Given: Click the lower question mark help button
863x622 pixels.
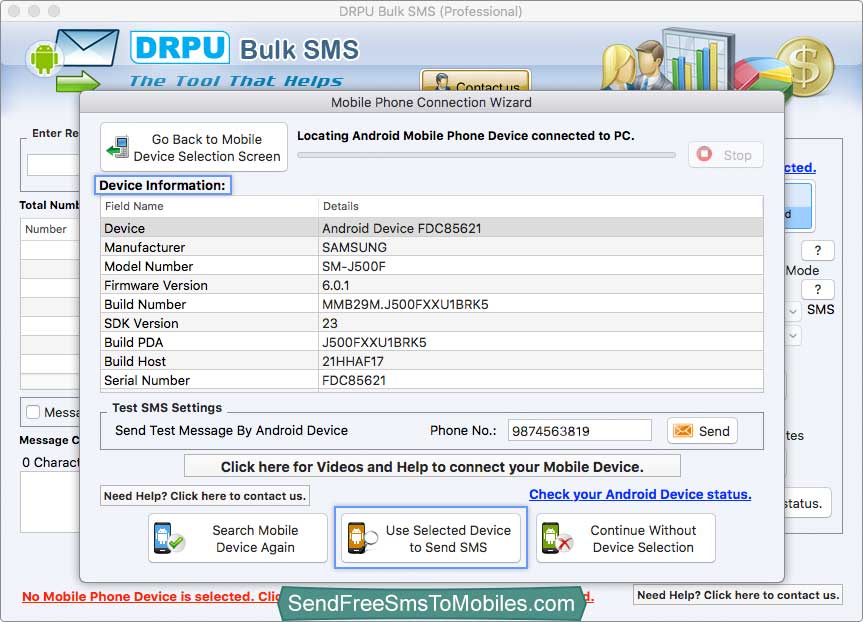Looking at the screenshot, I should tap(818, 290).
